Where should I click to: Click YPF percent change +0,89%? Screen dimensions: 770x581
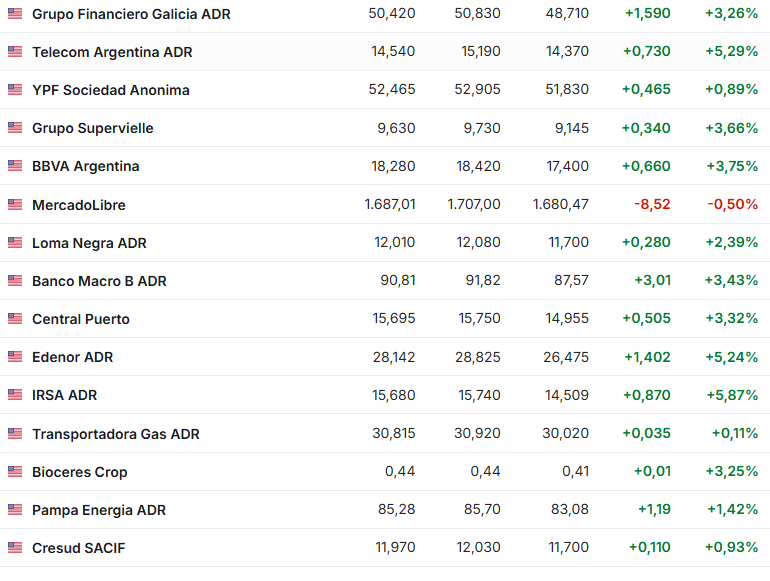[731, 89]
